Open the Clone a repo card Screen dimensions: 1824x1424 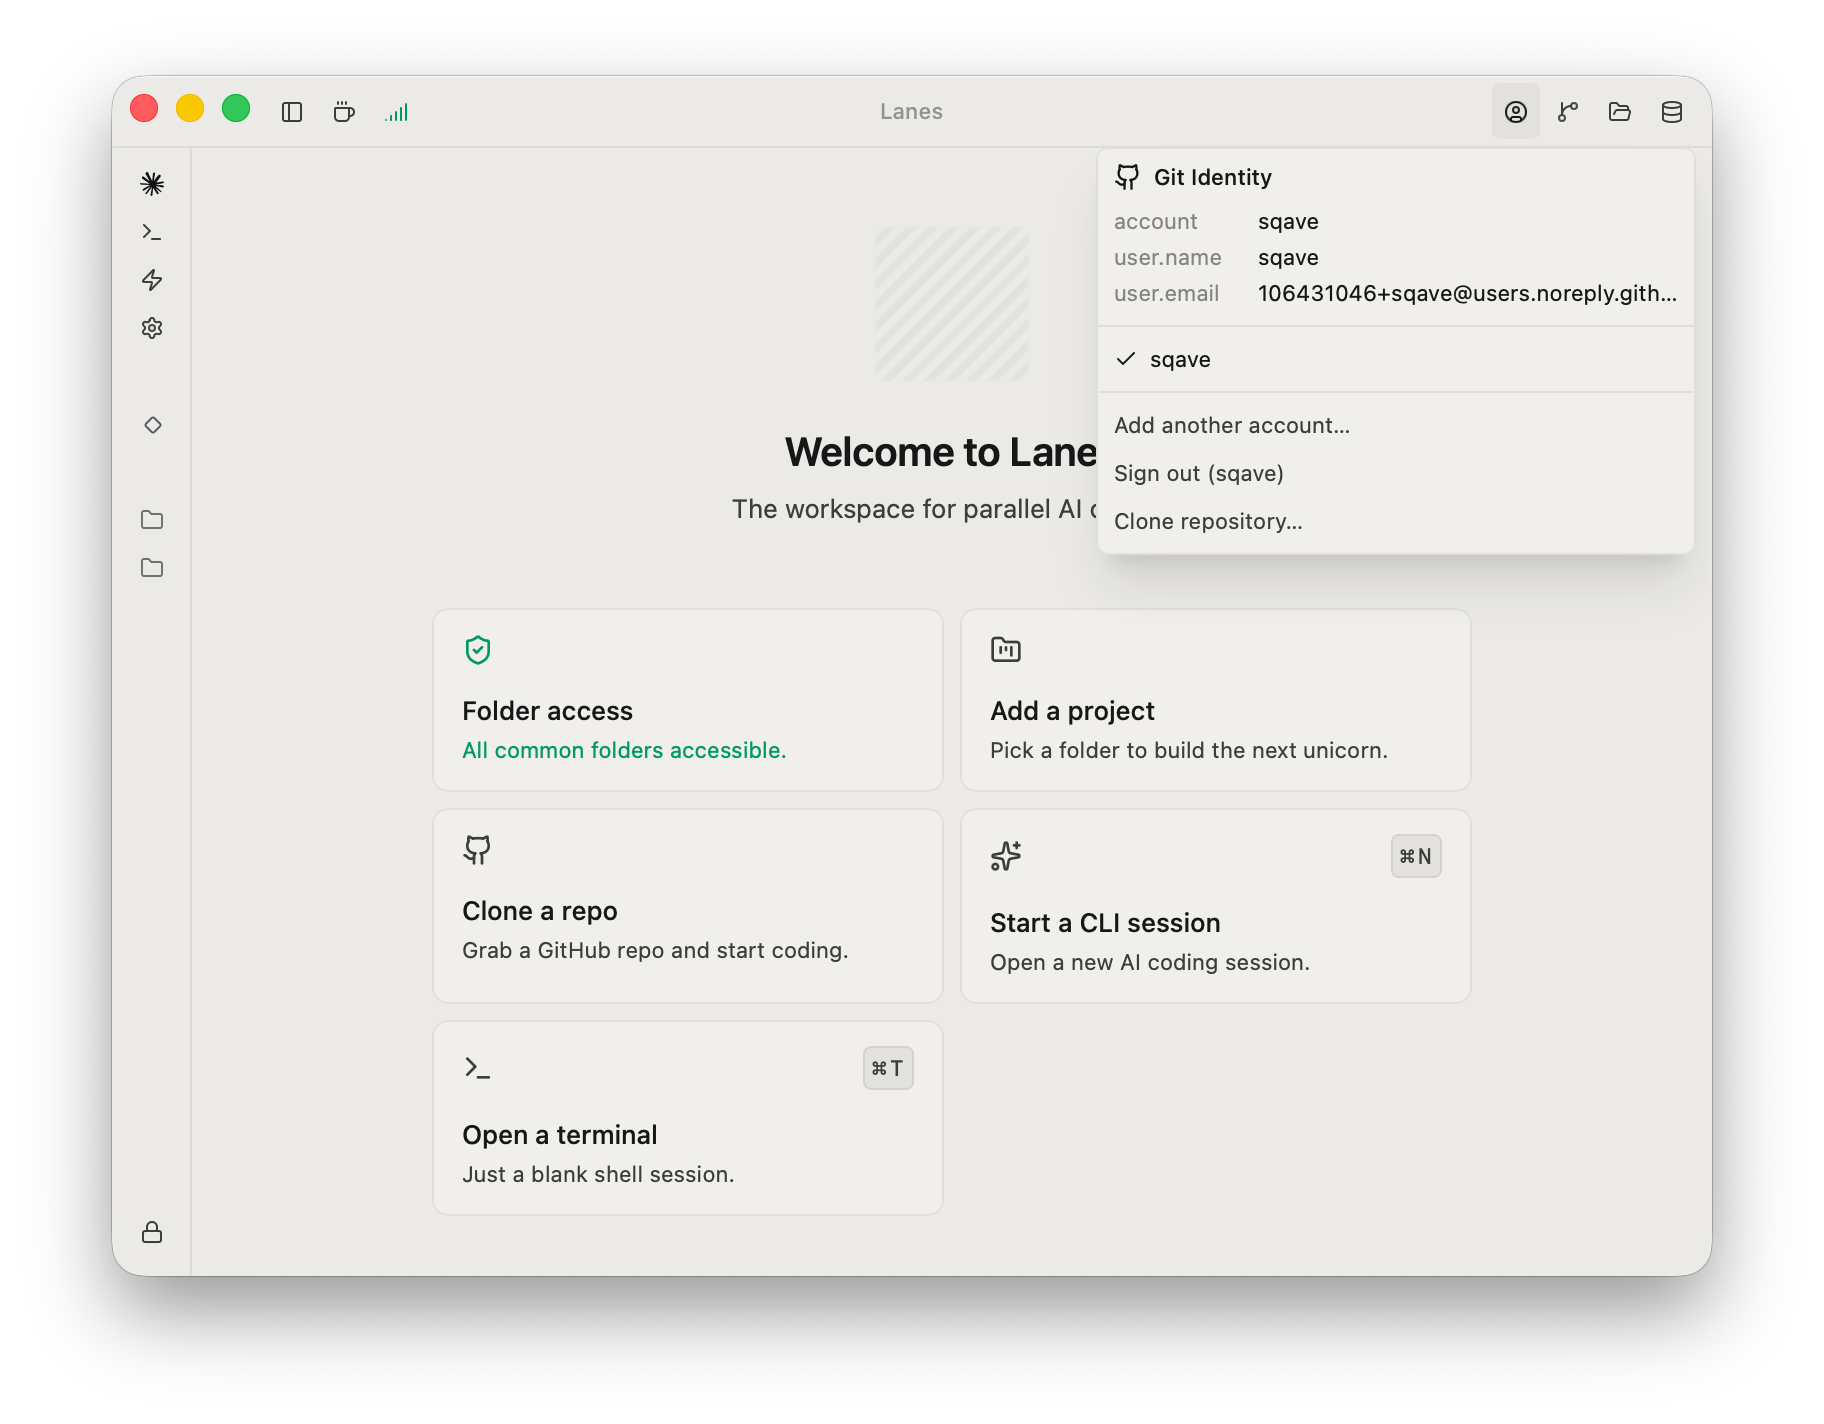click(688, 906)
